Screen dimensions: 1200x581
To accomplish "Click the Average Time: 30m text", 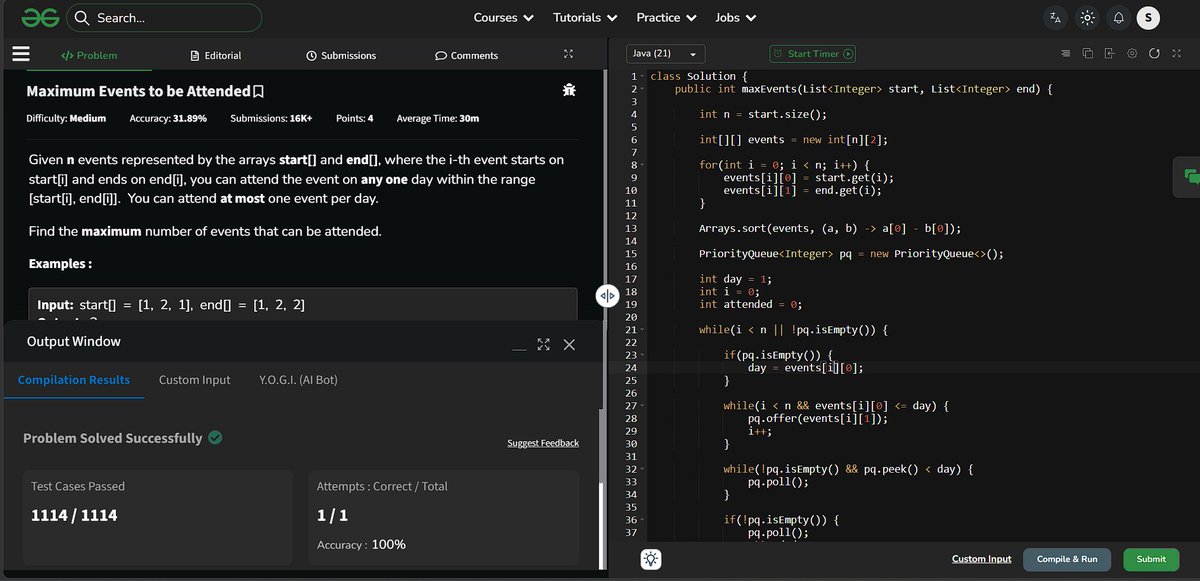I will 438,118.
